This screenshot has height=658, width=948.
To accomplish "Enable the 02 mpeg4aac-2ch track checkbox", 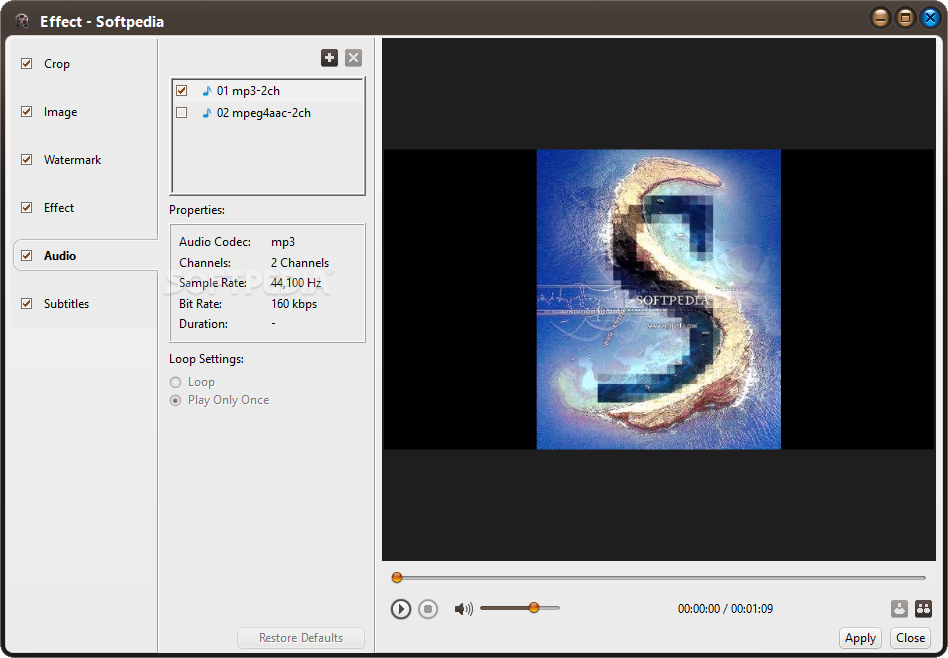I will (x=181, y=113).
